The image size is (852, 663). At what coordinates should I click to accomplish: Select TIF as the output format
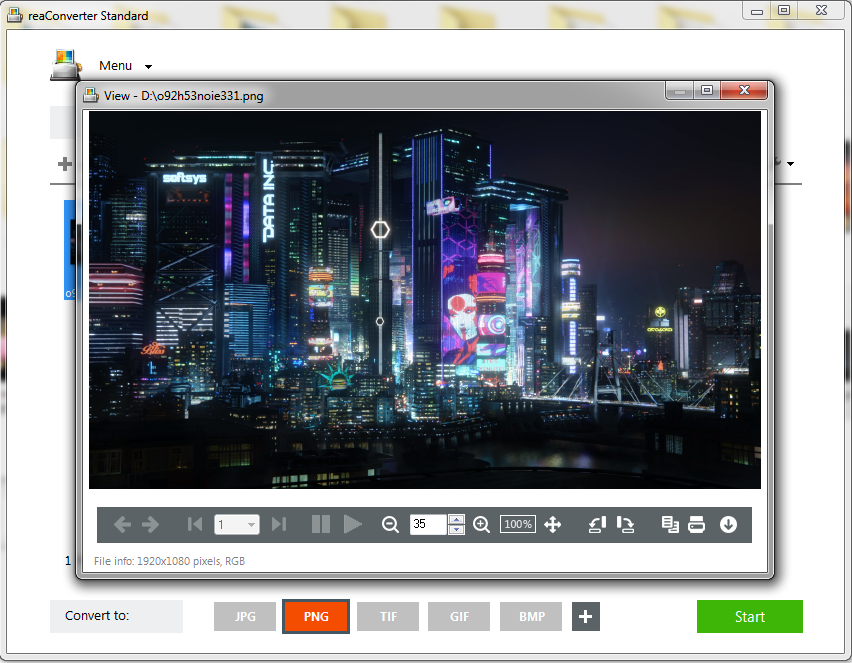point(388,616)
